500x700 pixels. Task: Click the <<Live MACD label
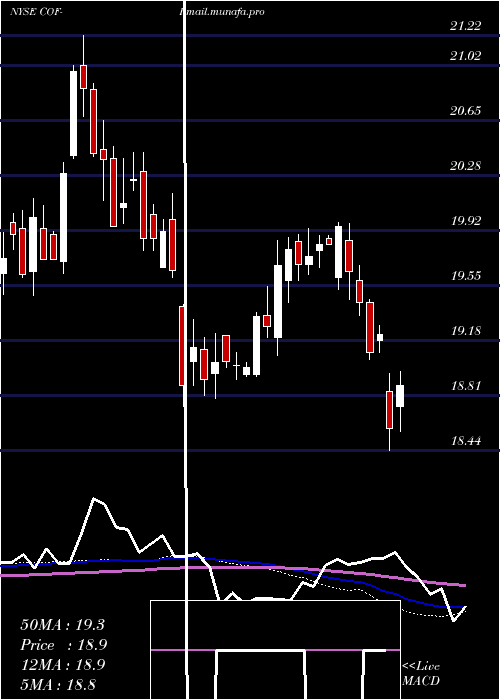tap(421, 673)
